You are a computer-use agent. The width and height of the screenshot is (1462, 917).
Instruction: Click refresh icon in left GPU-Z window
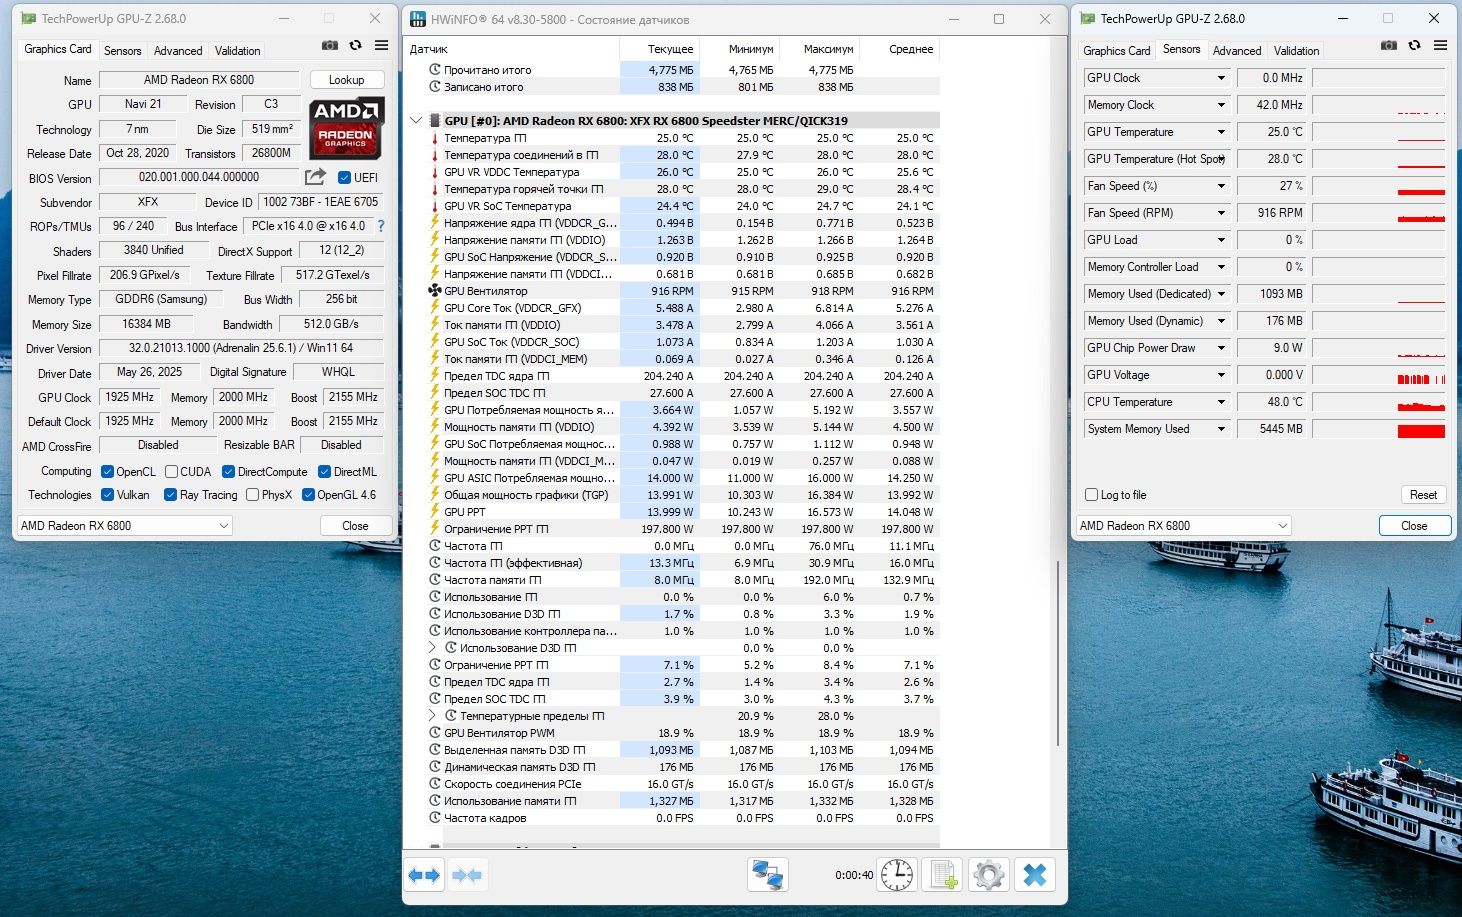[x=355, y=45]
